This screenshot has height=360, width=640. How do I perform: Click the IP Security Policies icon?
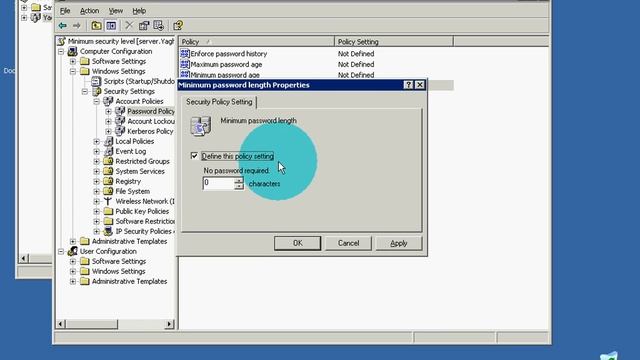click(108, 231)
